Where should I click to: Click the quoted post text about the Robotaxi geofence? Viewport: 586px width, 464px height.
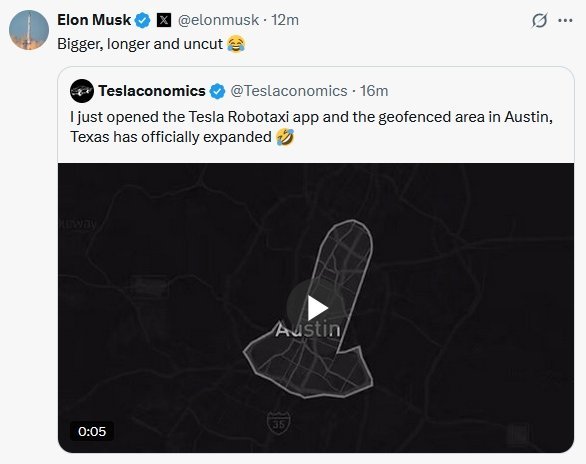pyautogui.click(x=311, y=127)
